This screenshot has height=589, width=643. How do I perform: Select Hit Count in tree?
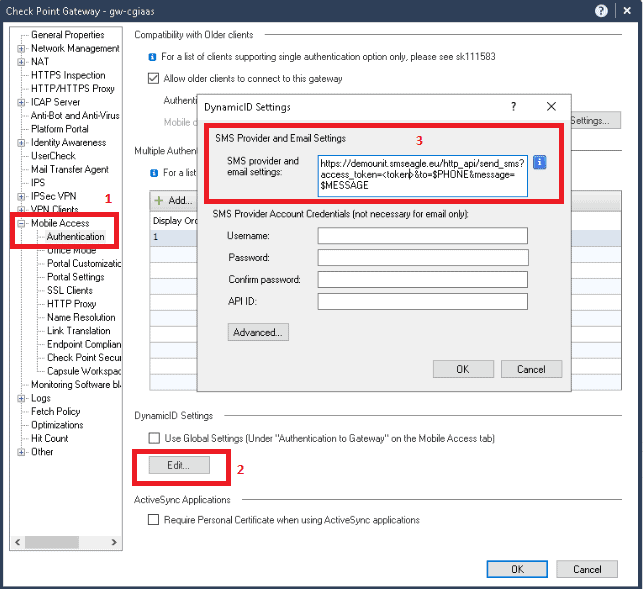click(50, 438)
